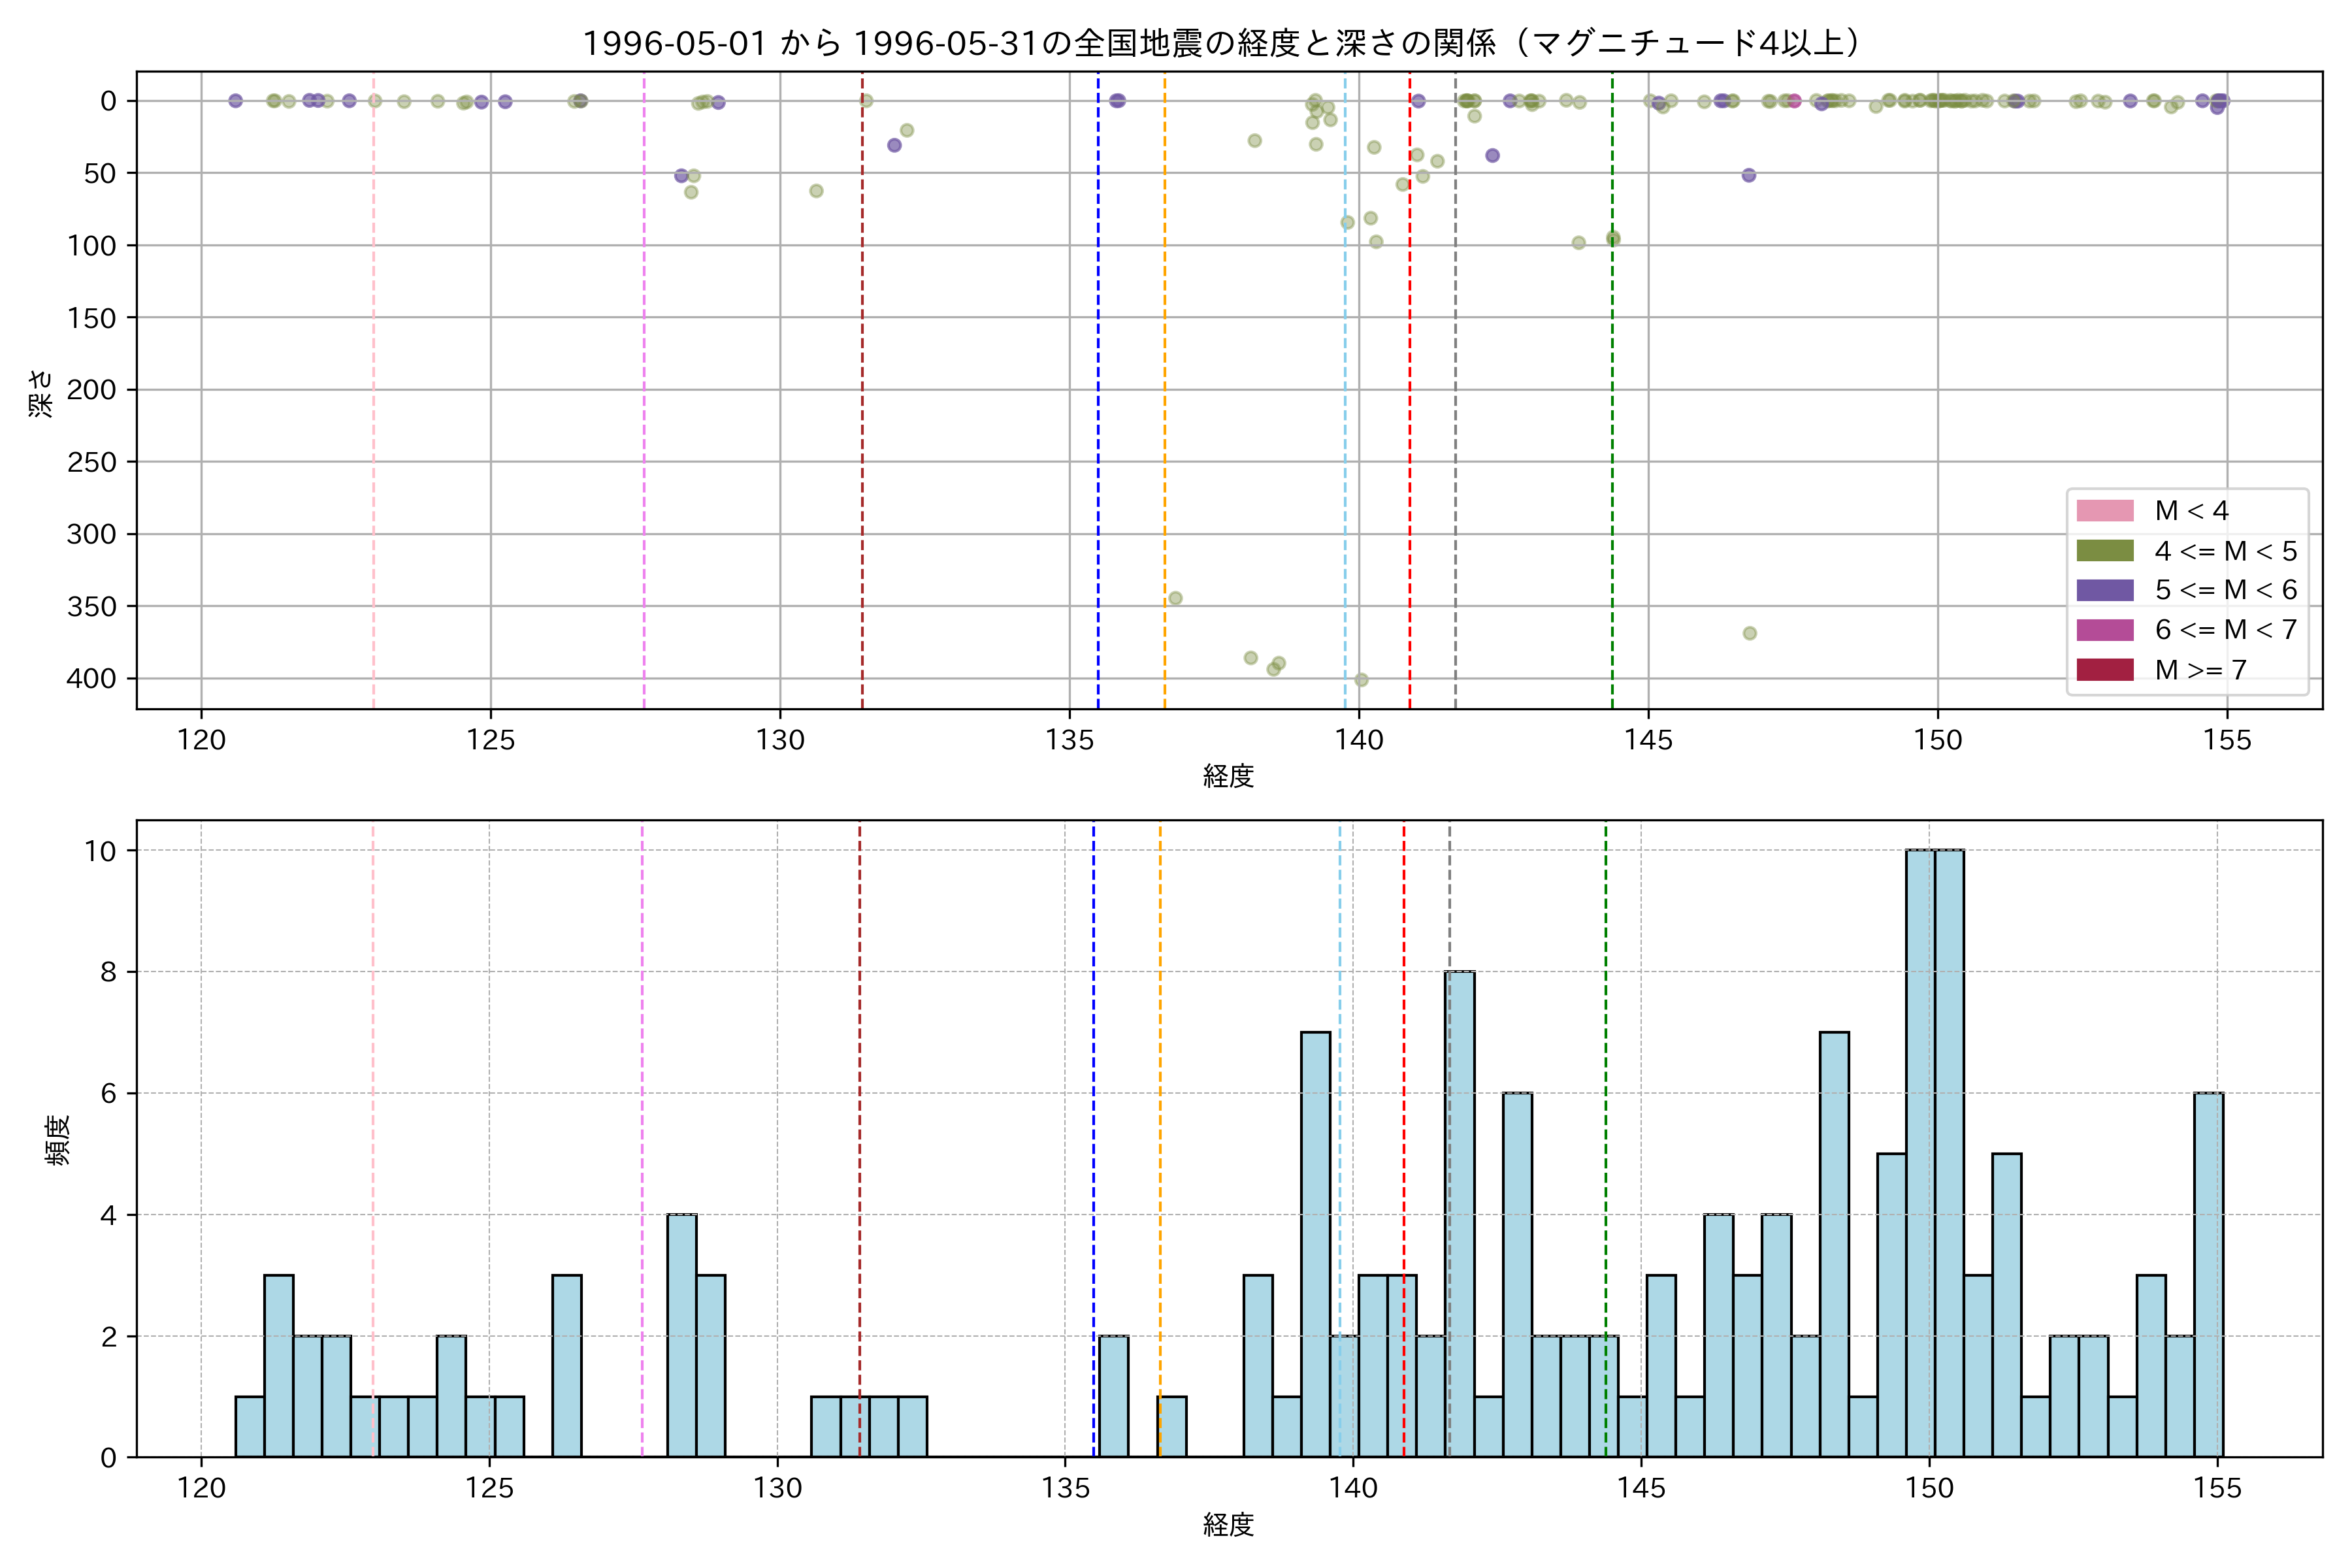Click the deepest scatter point near depth 400
Image resolution: width=2352 pixels, height=1568 pixels.
tap(1361, 680)
